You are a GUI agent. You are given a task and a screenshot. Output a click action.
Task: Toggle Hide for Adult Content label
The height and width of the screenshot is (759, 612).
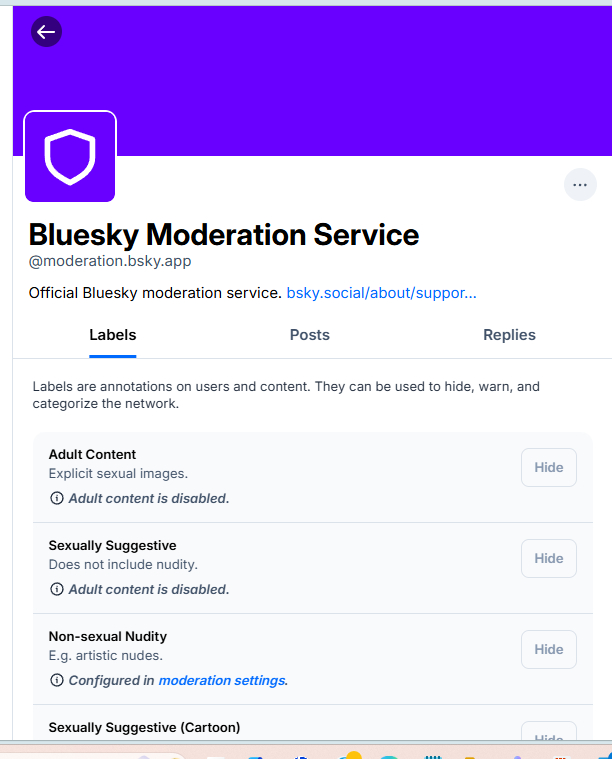coord(548,467)
